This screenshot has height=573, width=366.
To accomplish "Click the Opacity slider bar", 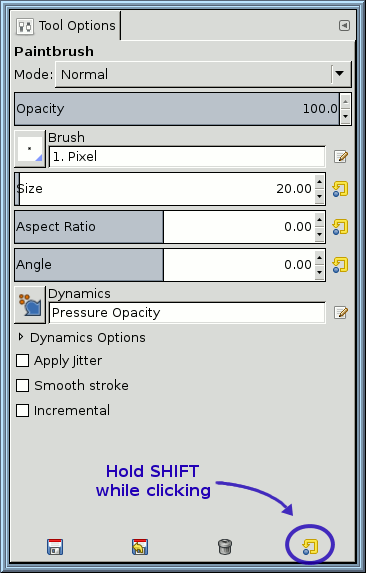I will (177, 109).
